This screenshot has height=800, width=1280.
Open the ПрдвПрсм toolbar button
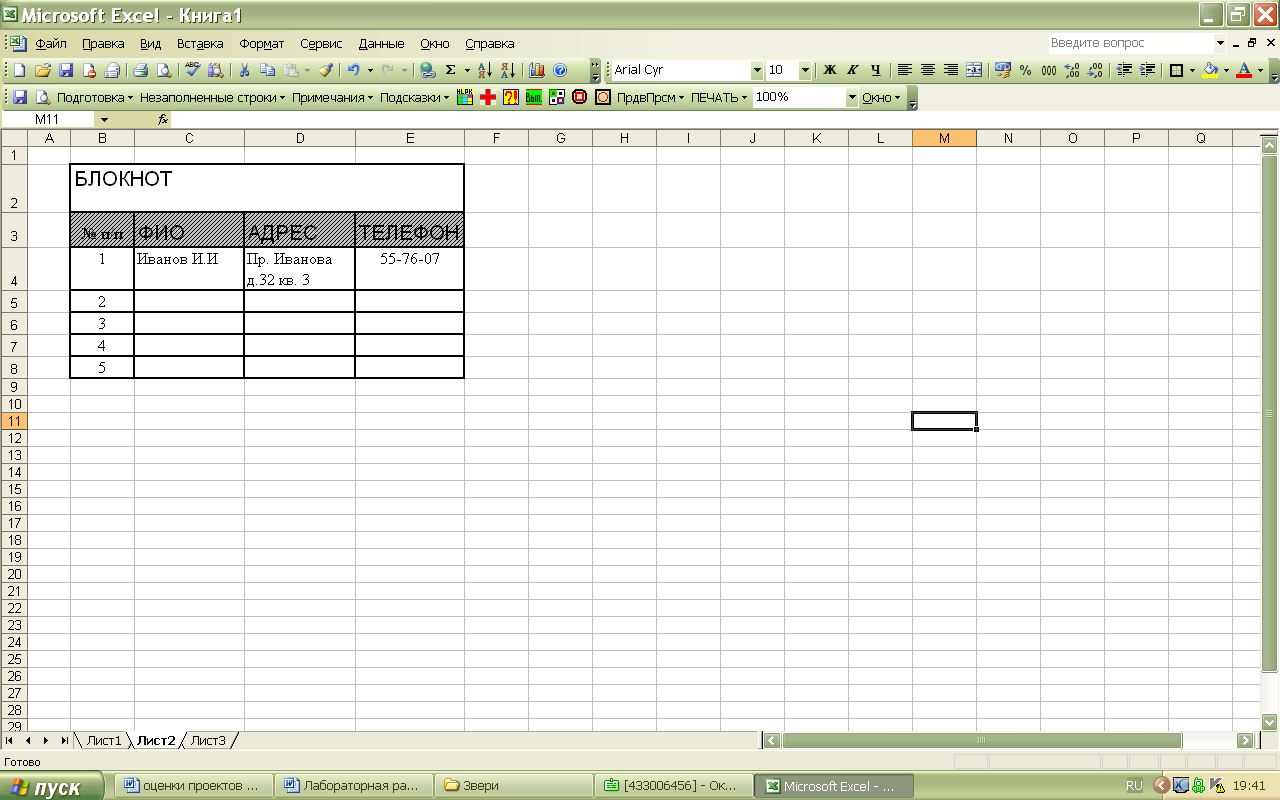coord(651,97)
